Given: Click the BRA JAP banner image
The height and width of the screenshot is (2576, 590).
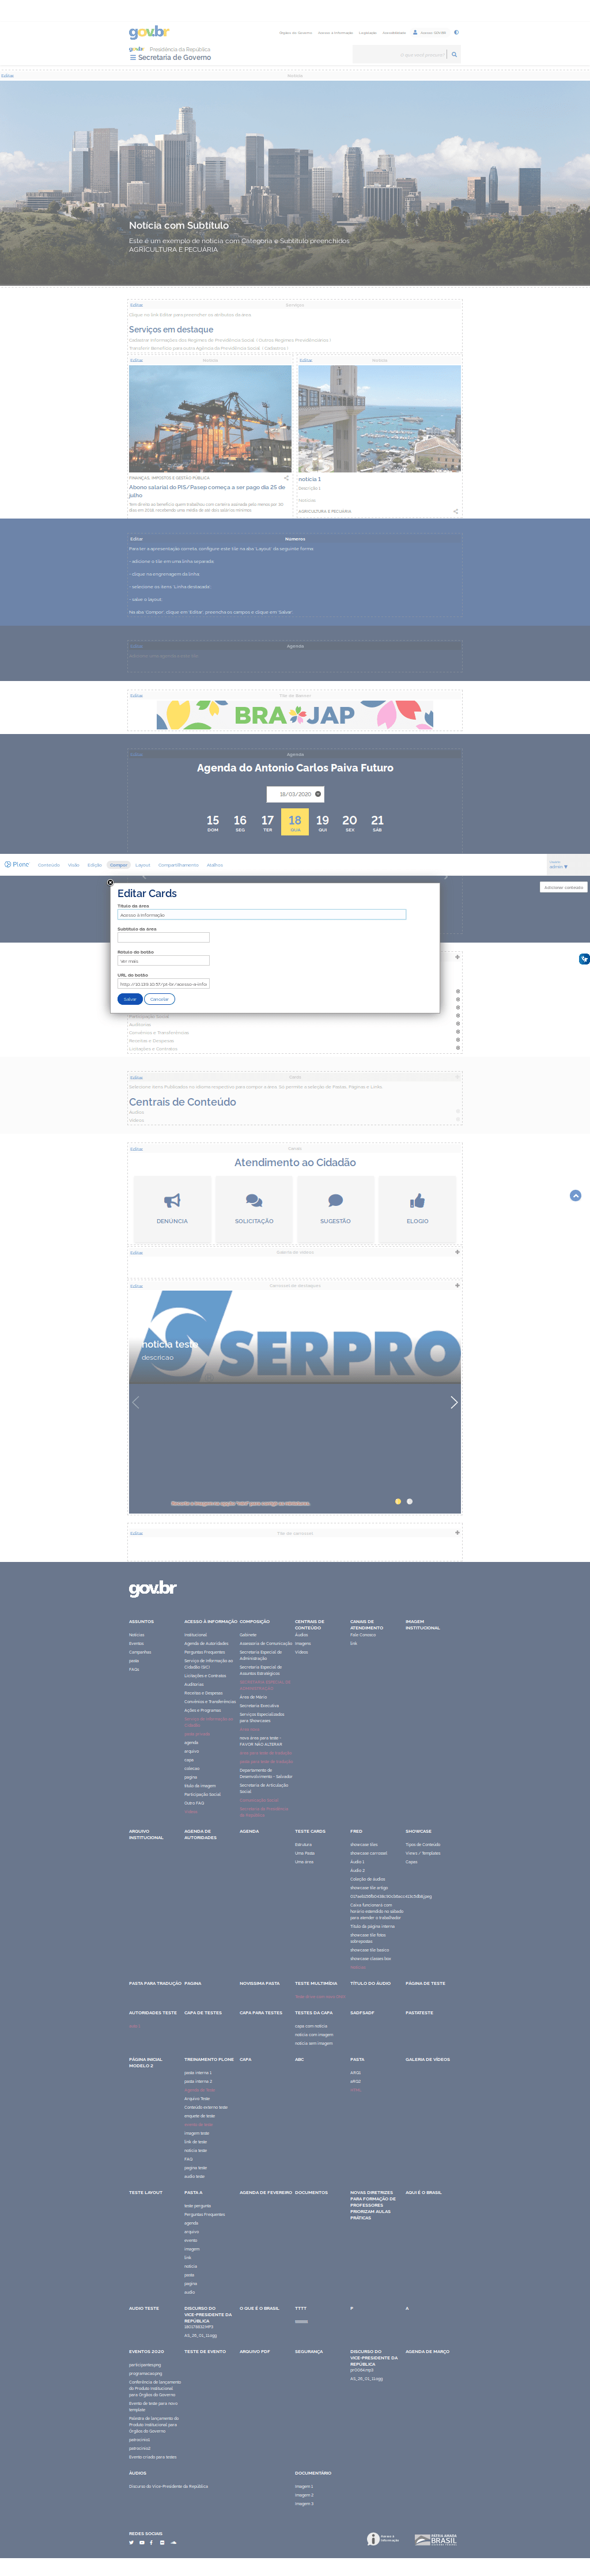Looking at the screenshot, I should click(x=295, y=715).
